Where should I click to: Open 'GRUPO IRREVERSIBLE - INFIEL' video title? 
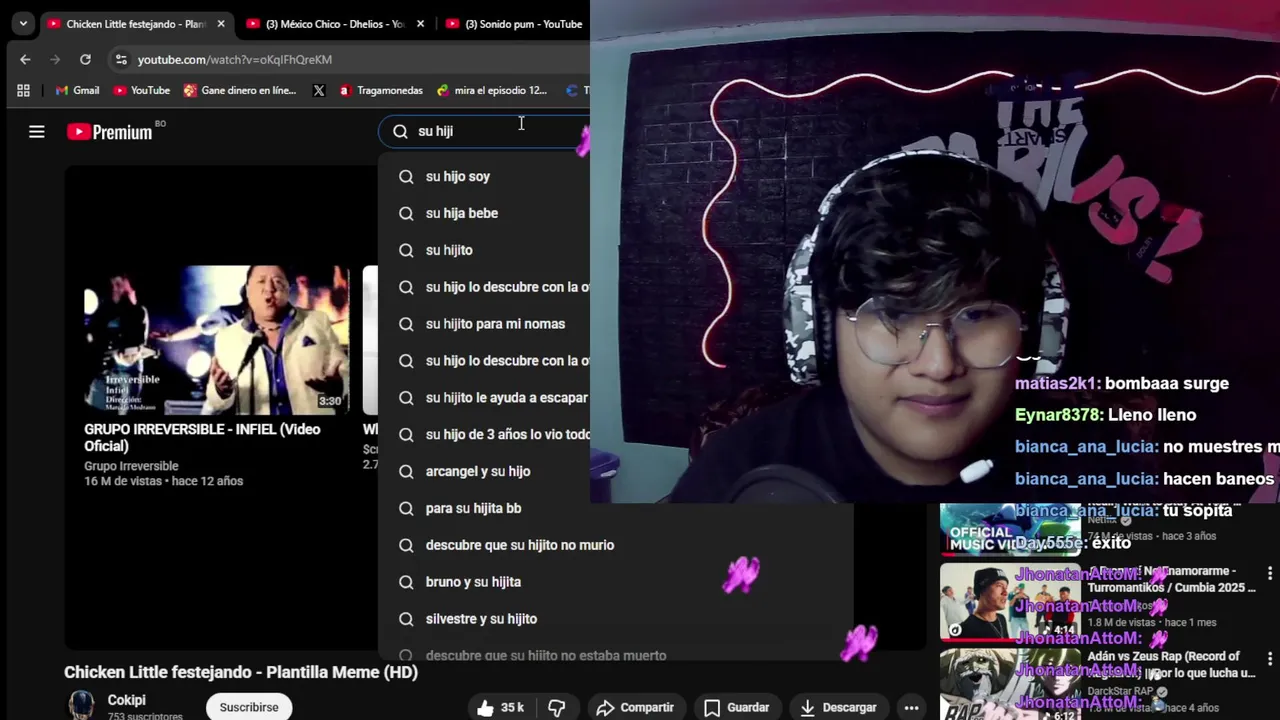[202, 437]
